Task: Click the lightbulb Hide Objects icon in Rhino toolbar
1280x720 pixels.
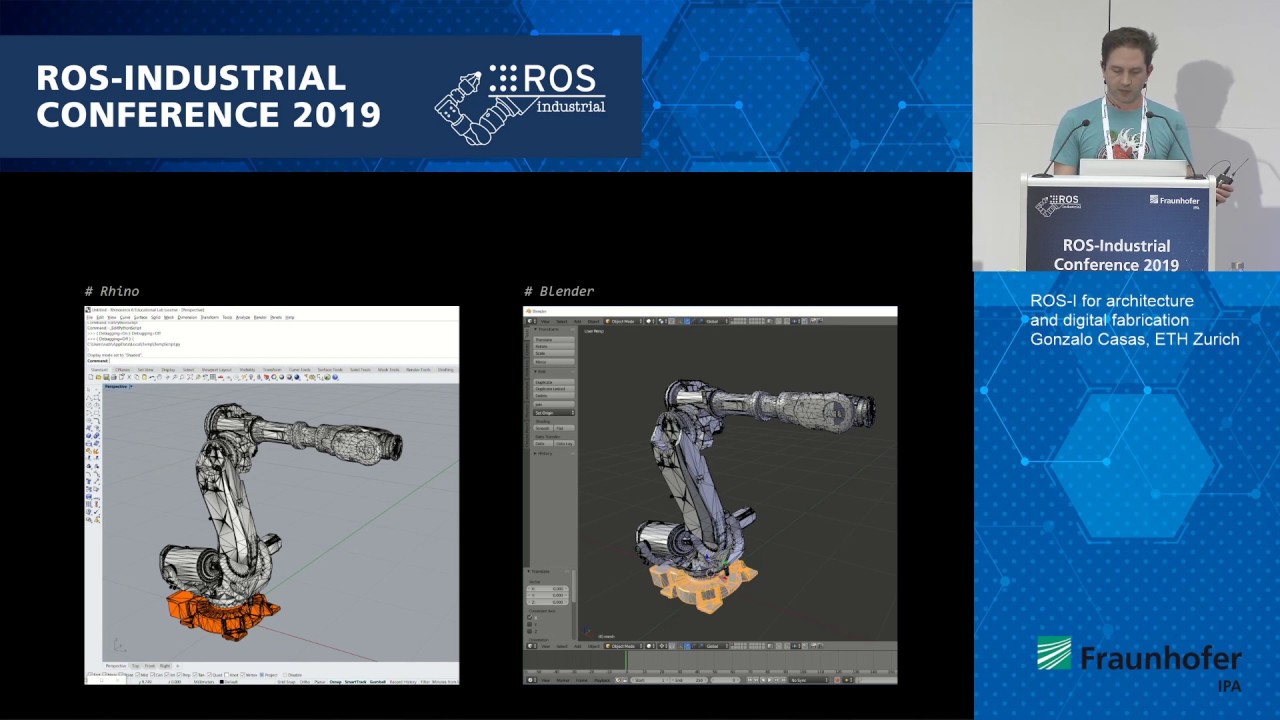Action: click(x=251, y=377)
